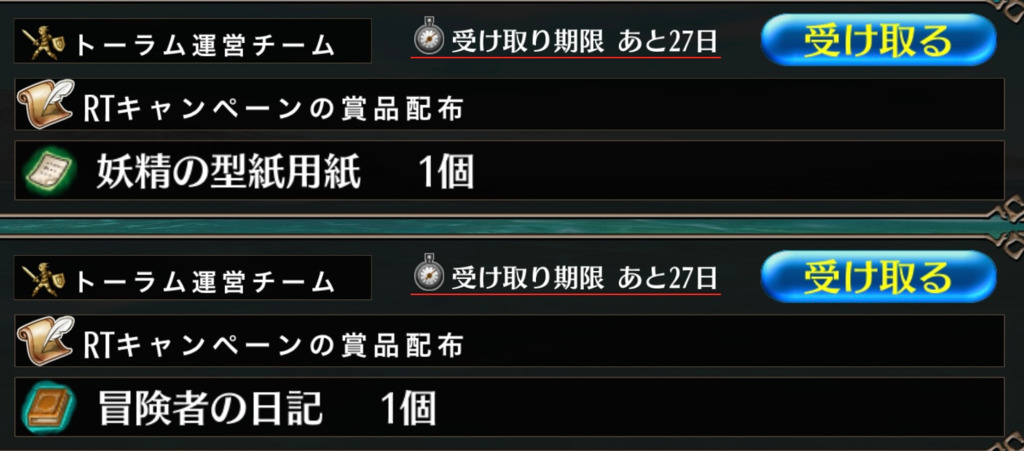1024x451 pixels.
Task: Open first mail's トーラム運営チーム sender label
Action: point(193,41)
